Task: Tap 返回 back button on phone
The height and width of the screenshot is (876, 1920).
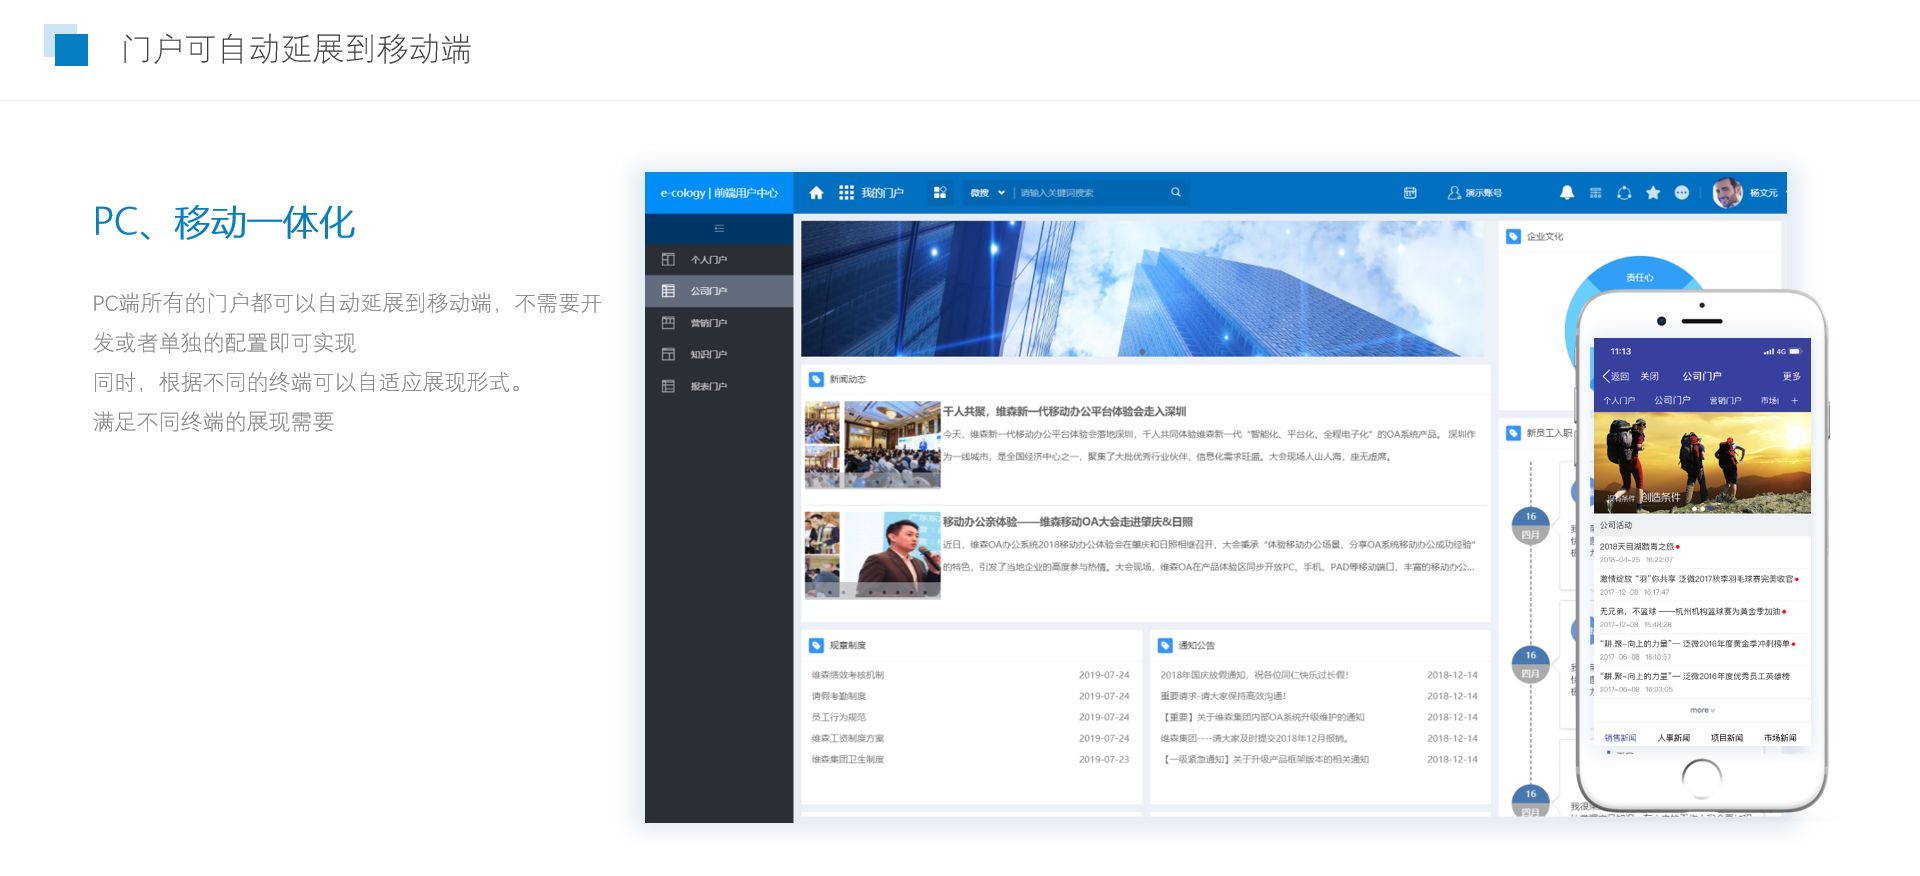Action: tap(1615, 377)
